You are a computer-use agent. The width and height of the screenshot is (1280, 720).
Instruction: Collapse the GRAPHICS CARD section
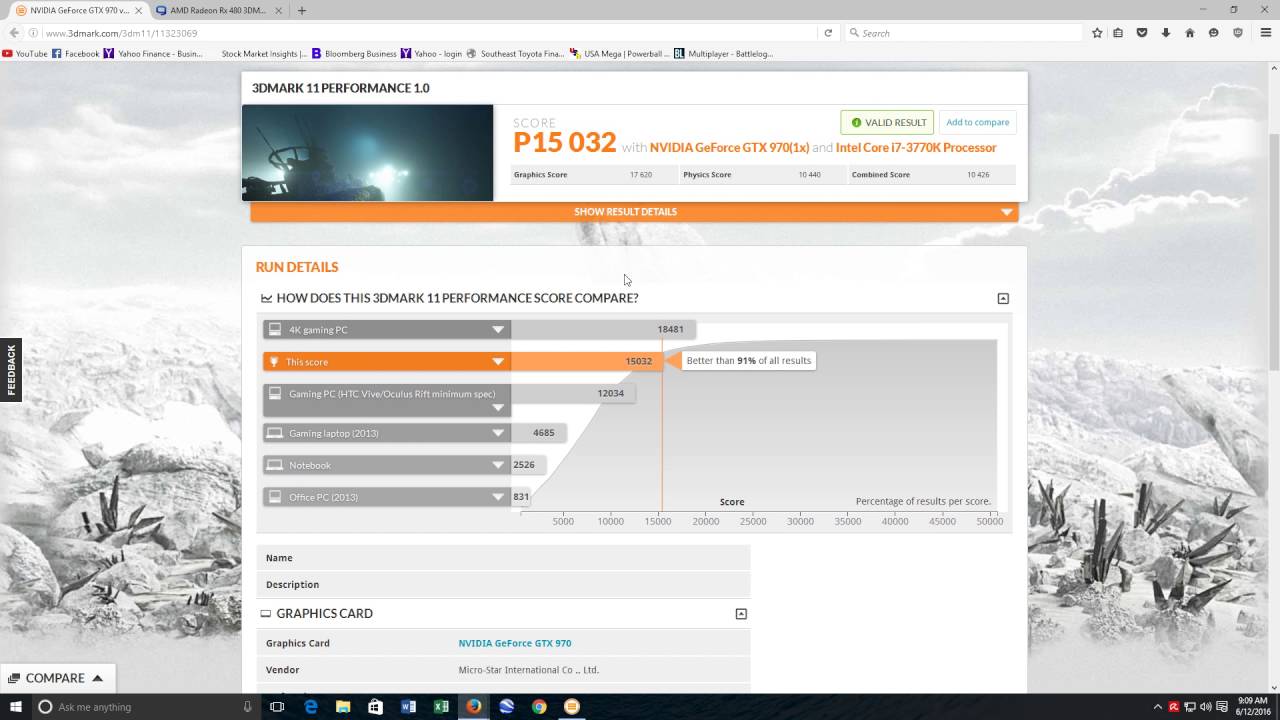pyautogui.click(x=741, y=614)
